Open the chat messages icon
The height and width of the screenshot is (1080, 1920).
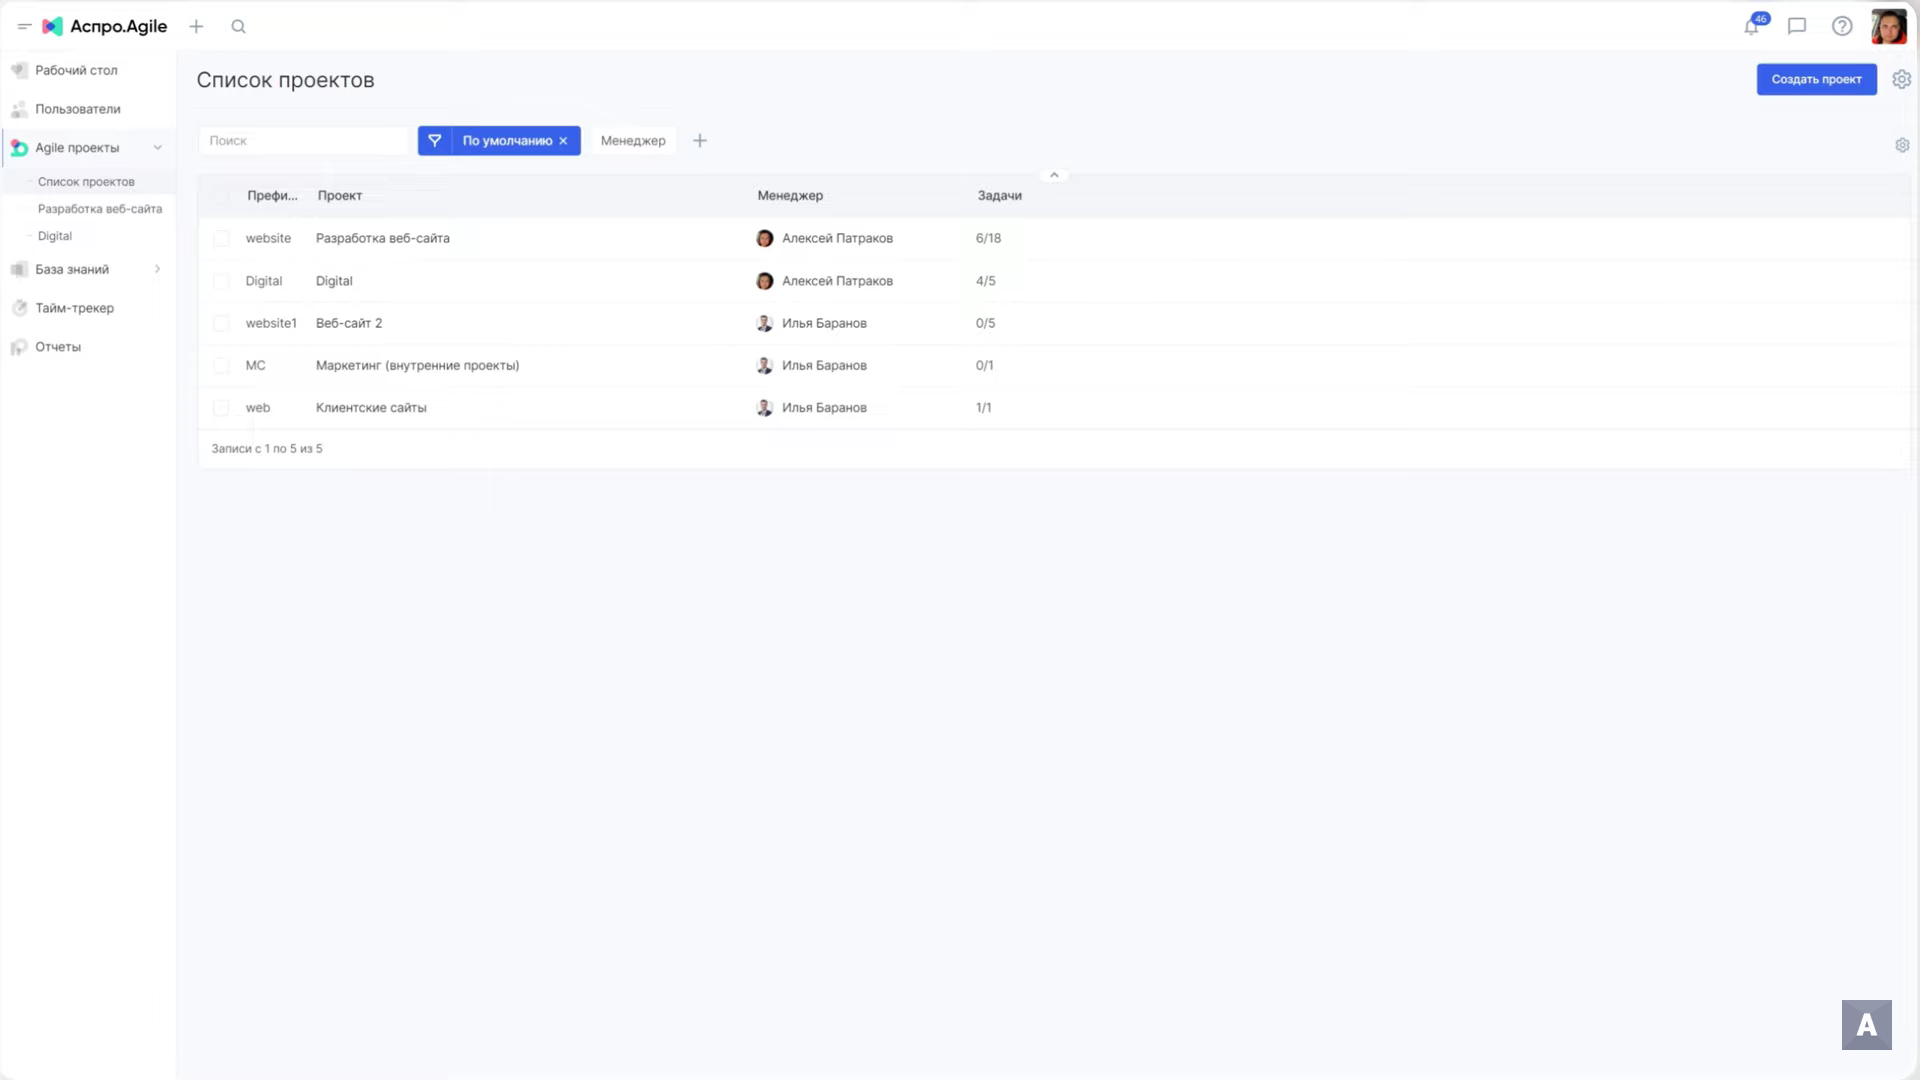pyautogui.click(x=1797, y=27)
